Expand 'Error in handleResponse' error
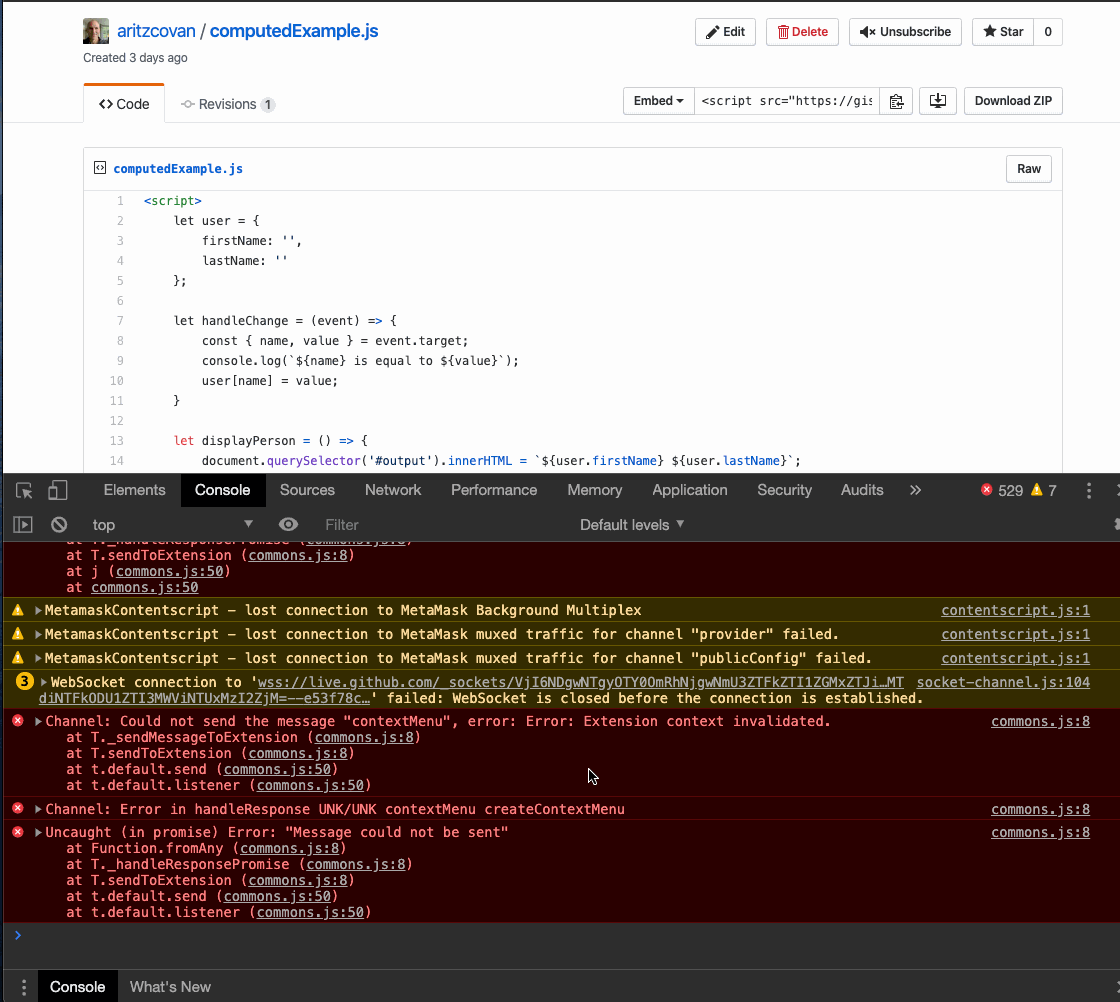The height and width of the screenshot is (1002, 1120). [38, 809]
